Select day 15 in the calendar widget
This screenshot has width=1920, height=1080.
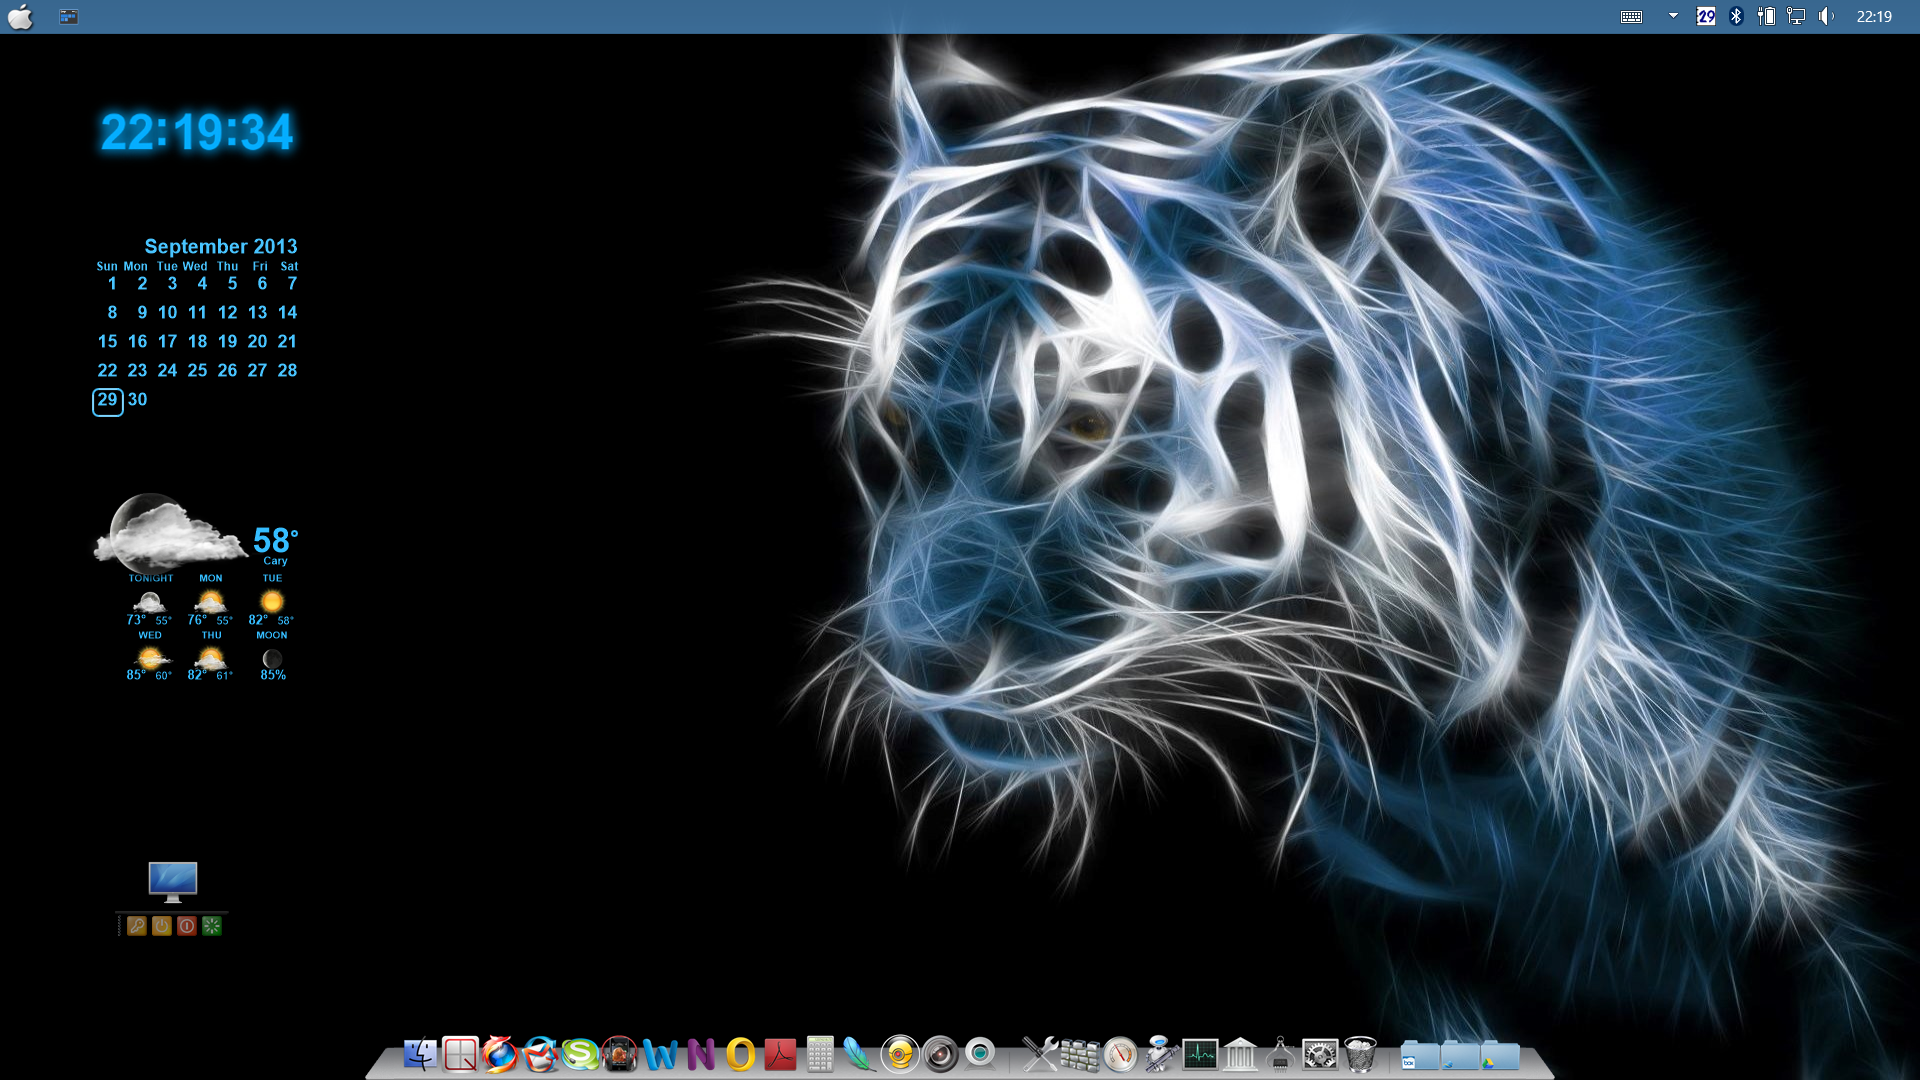click(x=107, y=341)
